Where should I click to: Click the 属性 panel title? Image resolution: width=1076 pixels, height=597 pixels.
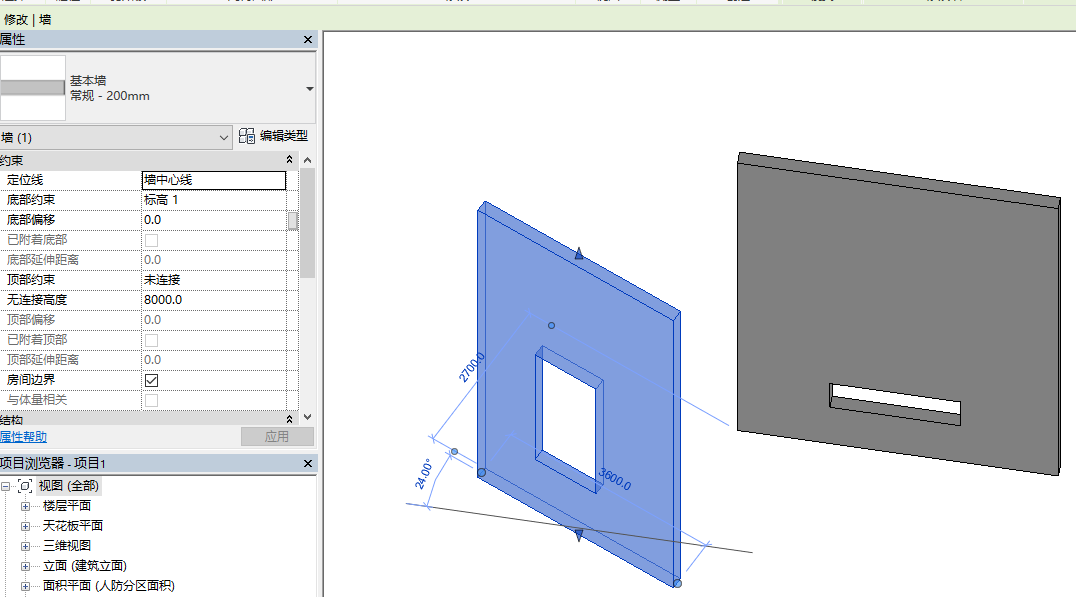12,40
